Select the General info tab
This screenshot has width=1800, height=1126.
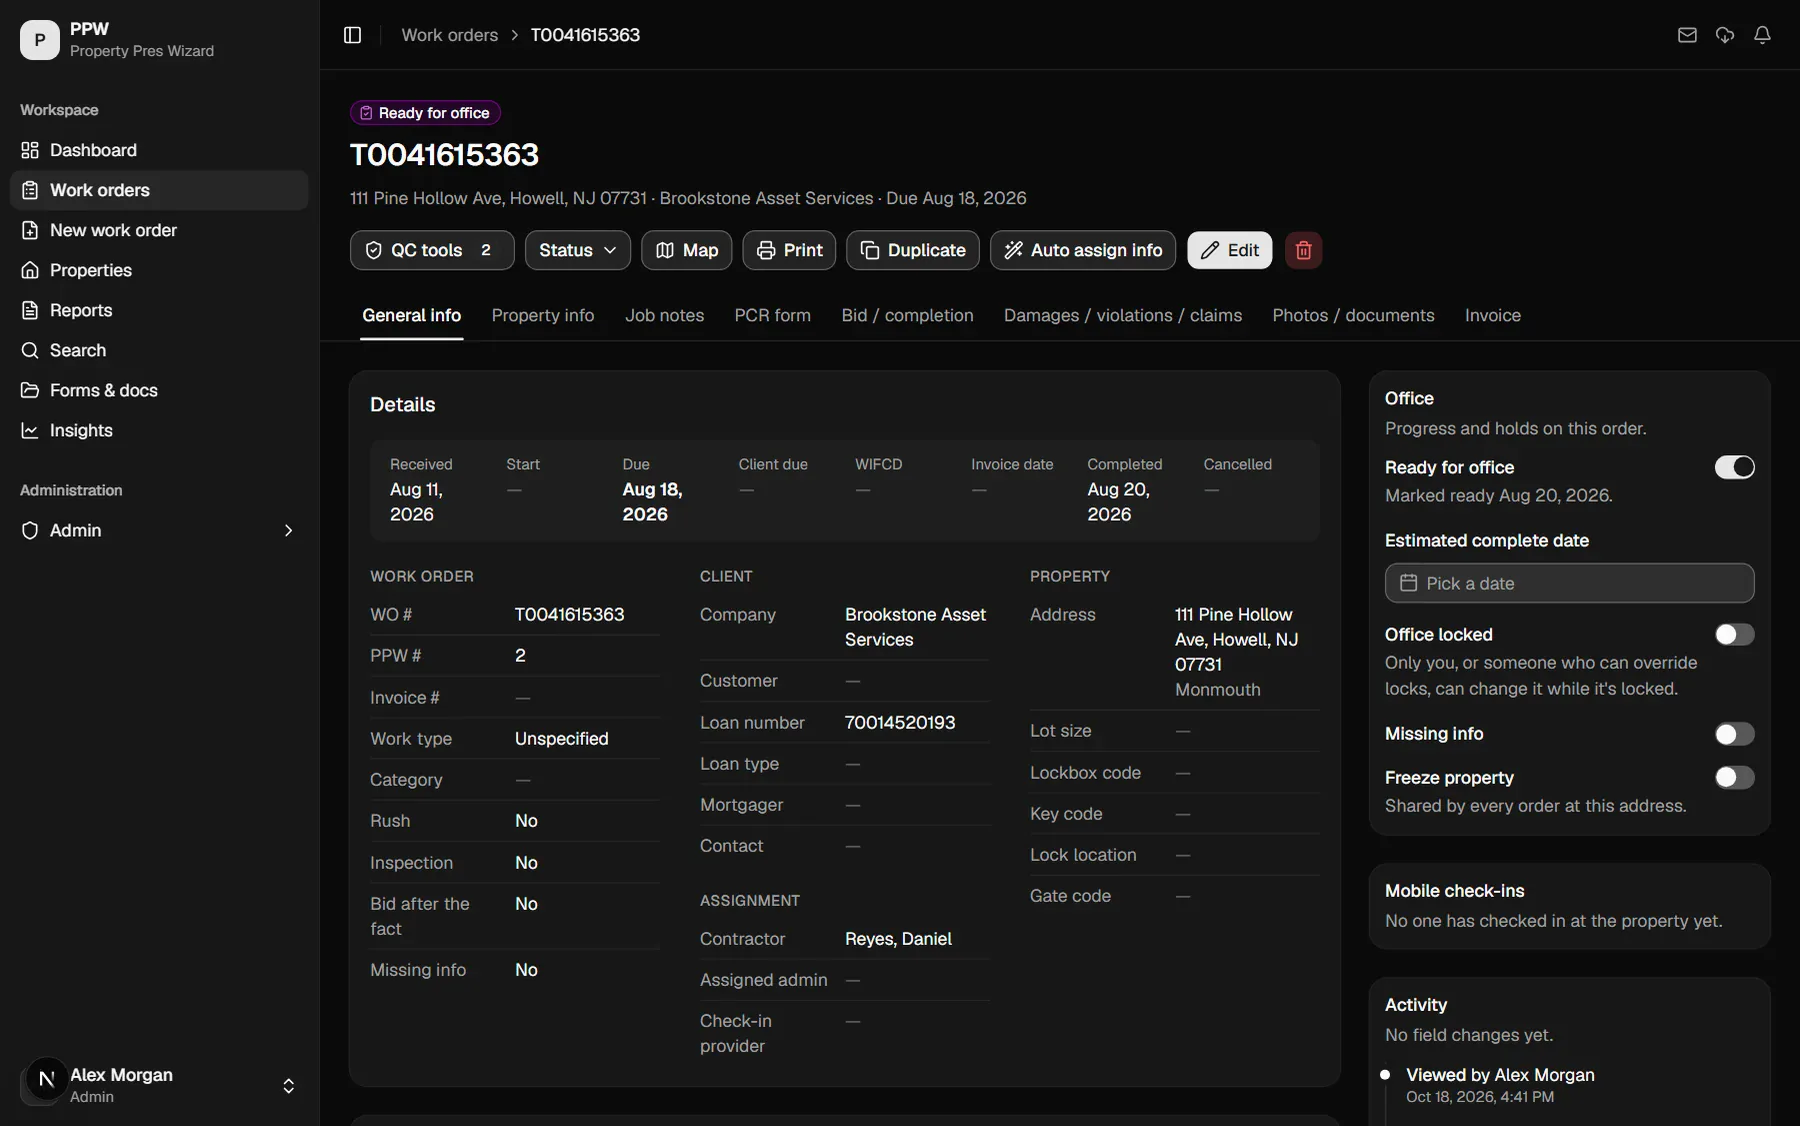point(411,315)
